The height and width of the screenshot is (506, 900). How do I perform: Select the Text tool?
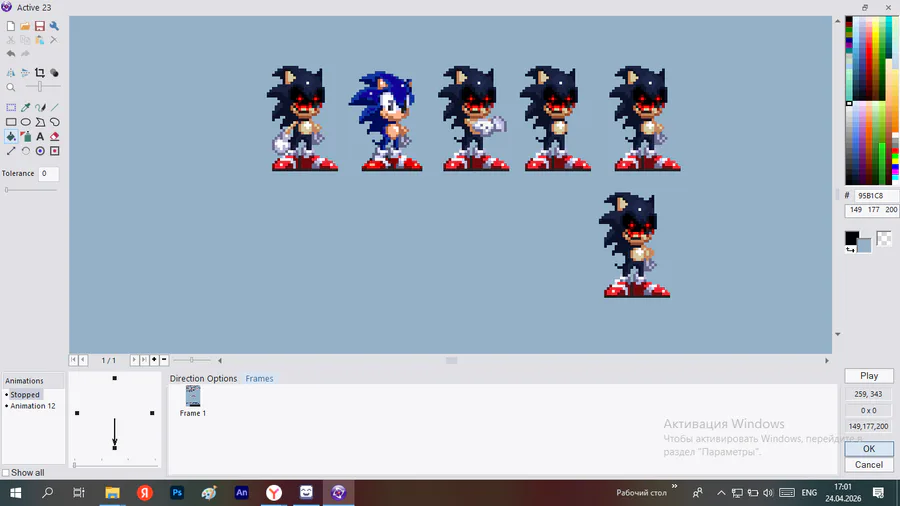pyautogui.click(x=40, y=137)
